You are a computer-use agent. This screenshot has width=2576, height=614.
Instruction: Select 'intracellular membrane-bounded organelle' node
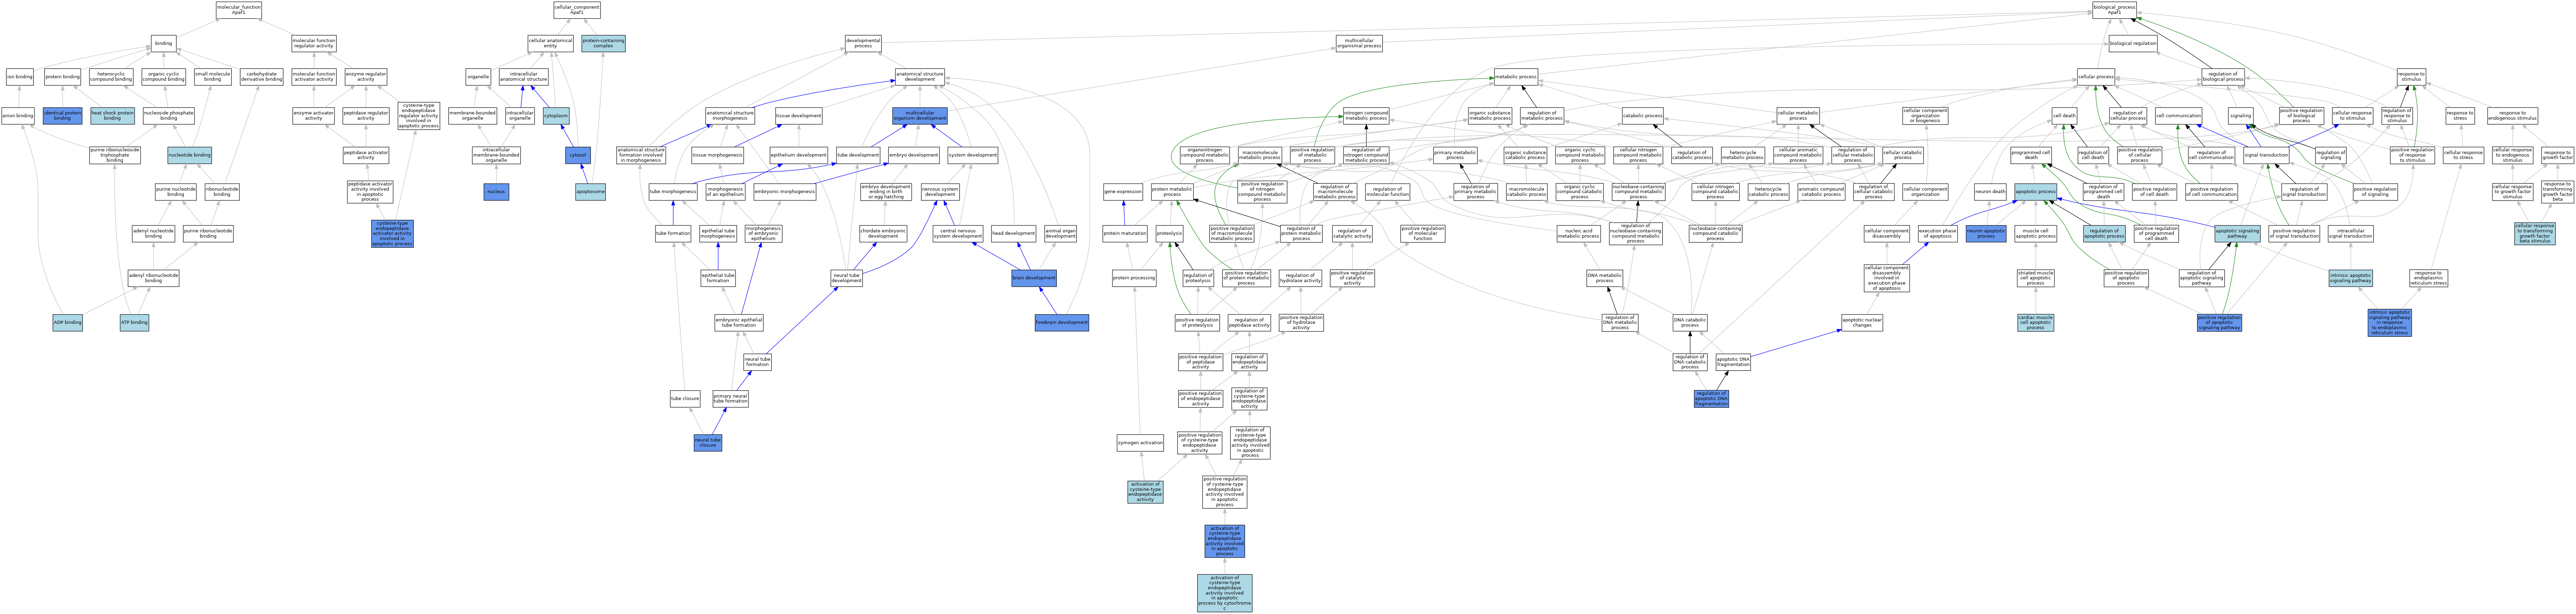(496, 155)
